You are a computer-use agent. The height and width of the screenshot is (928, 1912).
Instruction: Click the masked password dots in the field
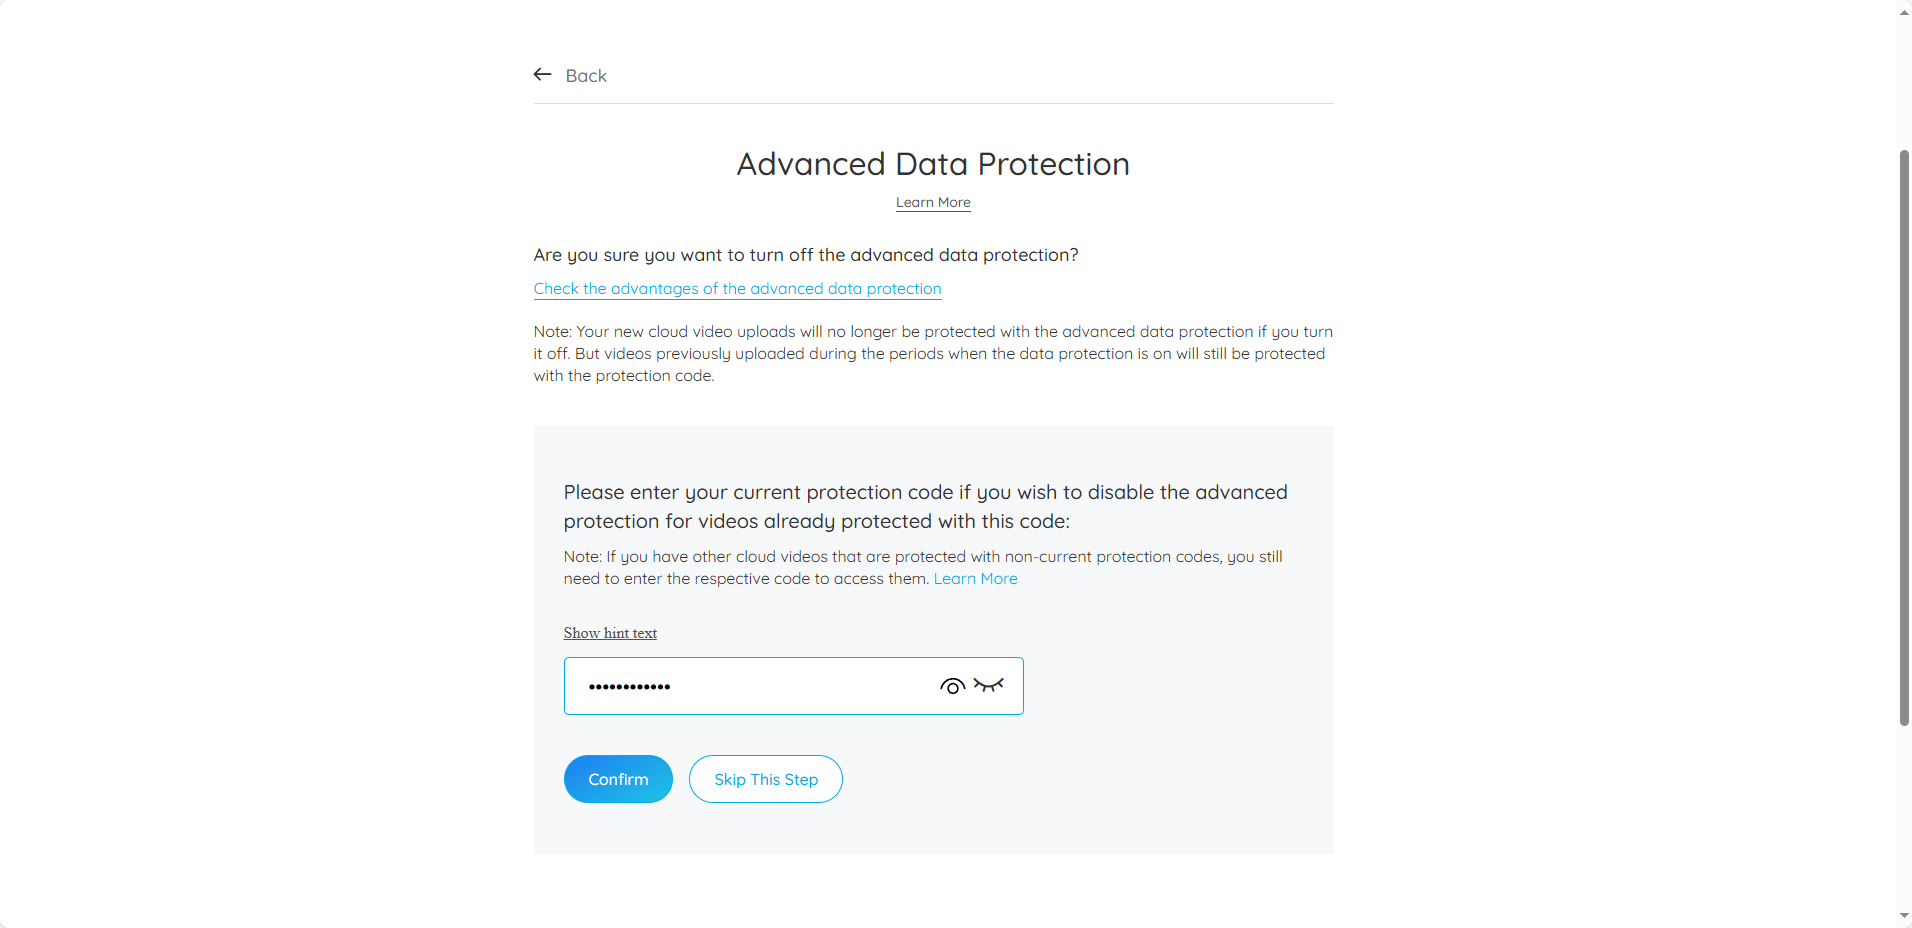629,687
